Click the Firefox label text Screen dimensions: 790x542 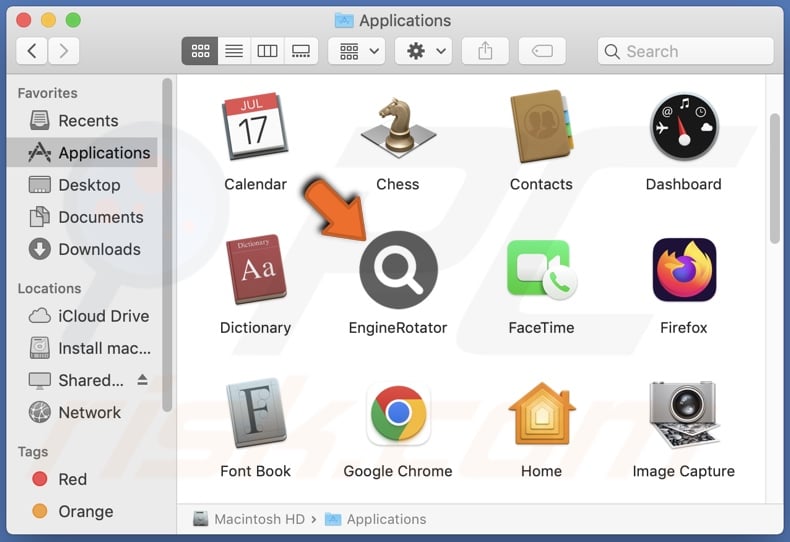[684, 328]
